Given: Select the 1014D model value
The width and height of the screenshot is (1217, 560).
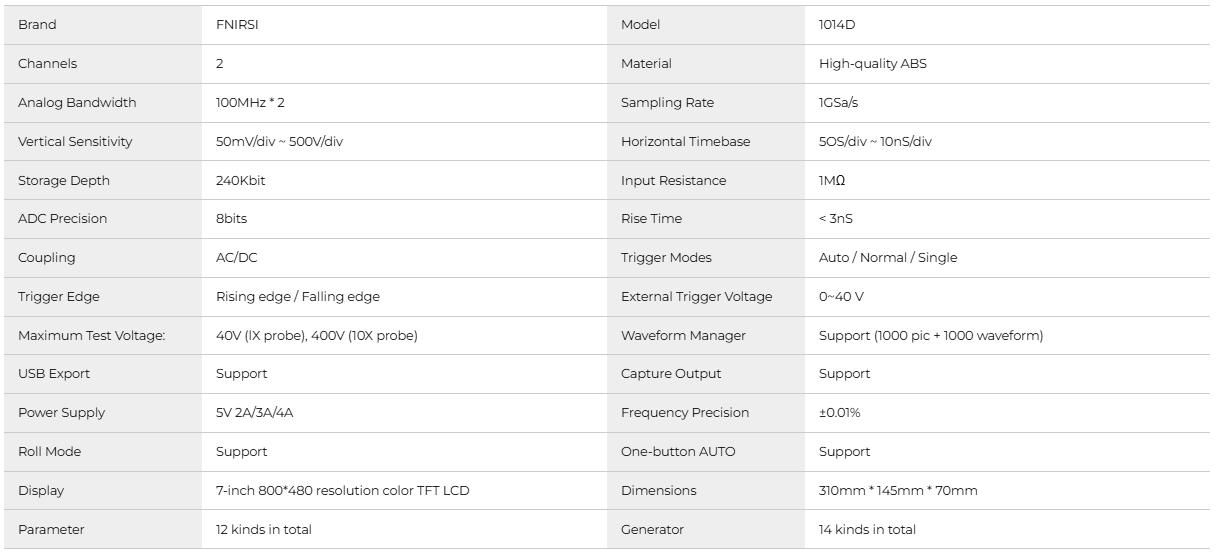Looking at the screenshot, I should [x=835, y=25].
